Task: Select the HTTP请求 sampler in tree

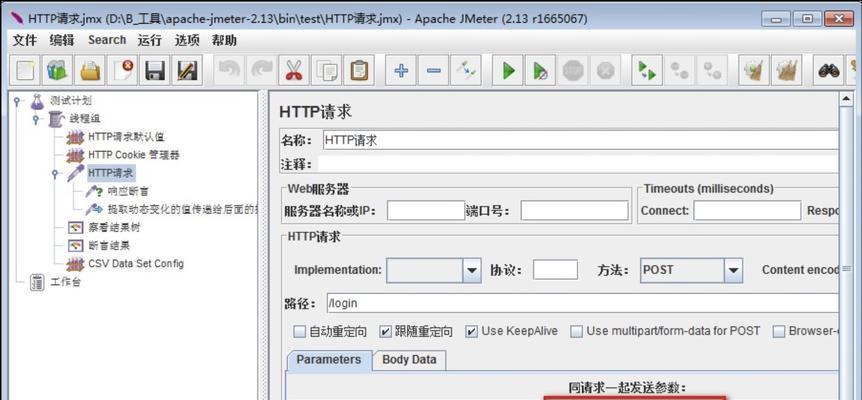Action: pyautogui.click(x=111, y=174)
